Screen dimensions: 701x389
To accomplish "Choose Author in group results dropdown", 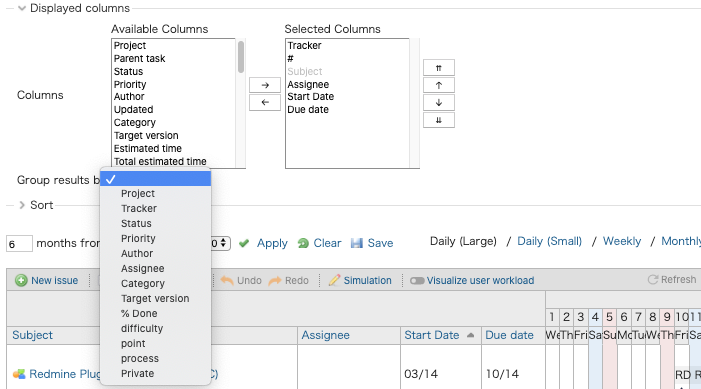I will coord(137,254).
